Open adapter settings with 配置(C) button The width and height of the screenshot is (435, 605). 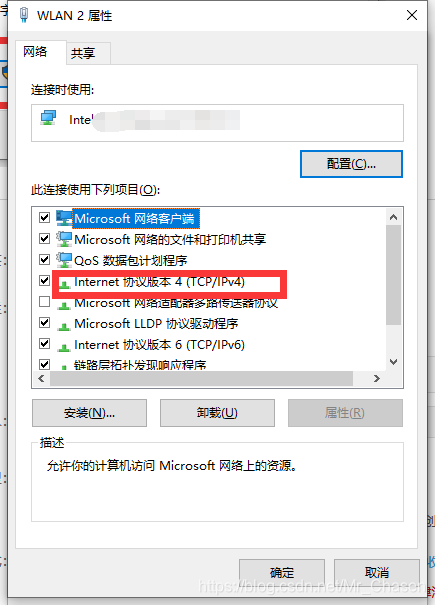[351, 164]
